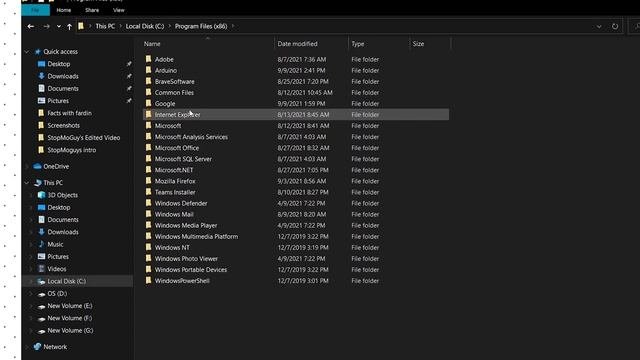
Task: Sort by the Date modified column header
Action: [x=298, y=44]
